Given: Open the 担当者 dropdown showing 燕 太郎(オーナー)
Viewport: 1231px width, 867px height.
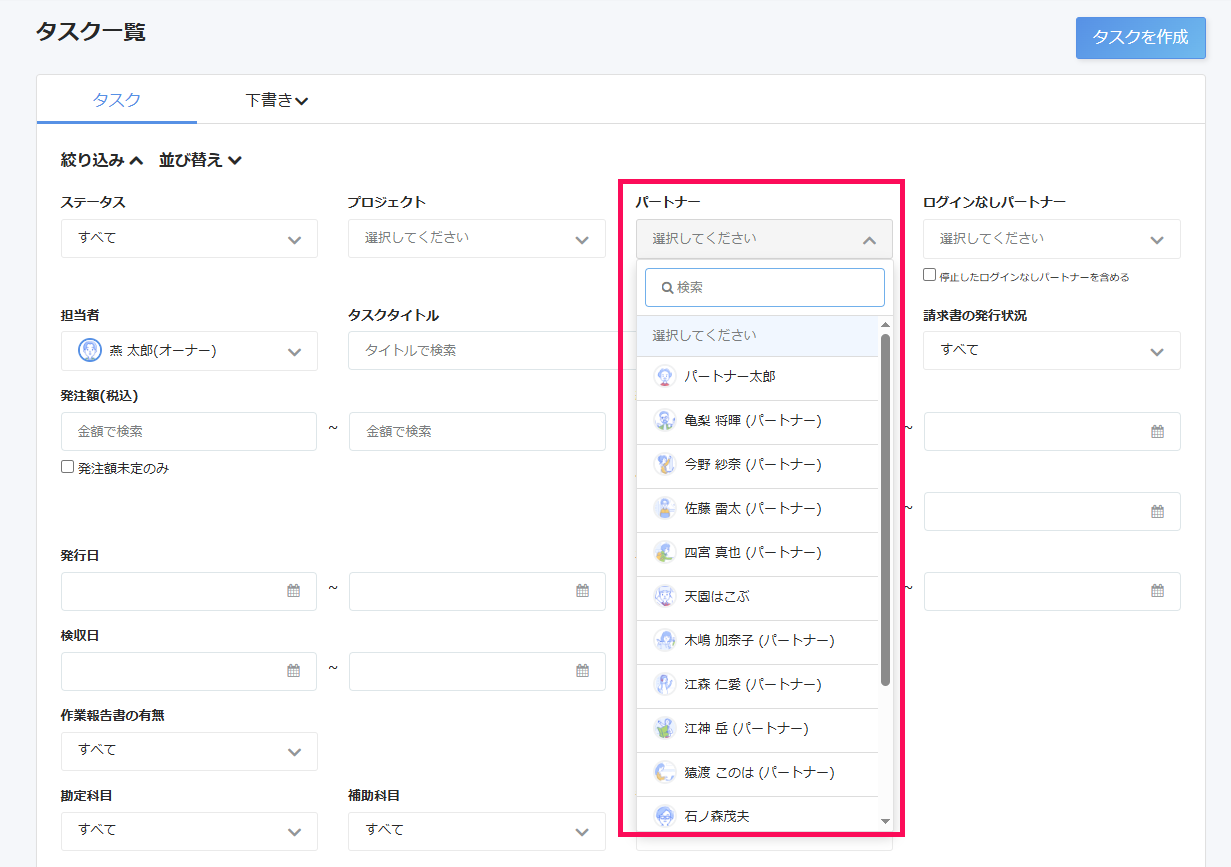Looking at the screenshot, I should [x=189, y=351].
